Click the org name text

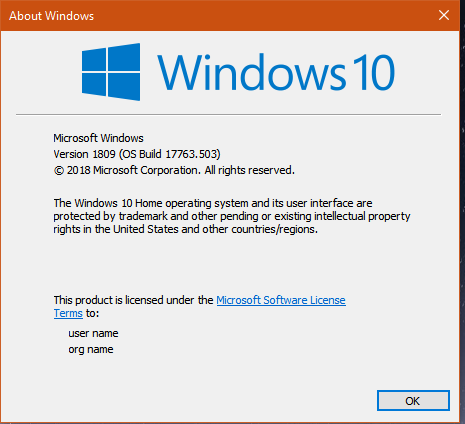click(x=91, y=349)
